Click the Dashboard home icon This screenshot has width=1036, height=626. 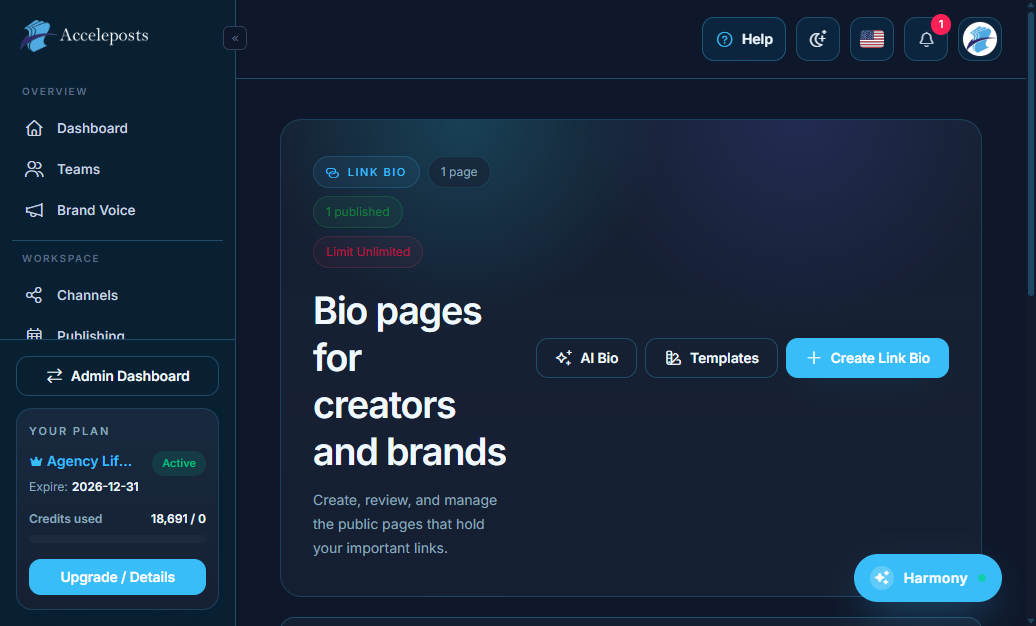click(x=34, y=128)
